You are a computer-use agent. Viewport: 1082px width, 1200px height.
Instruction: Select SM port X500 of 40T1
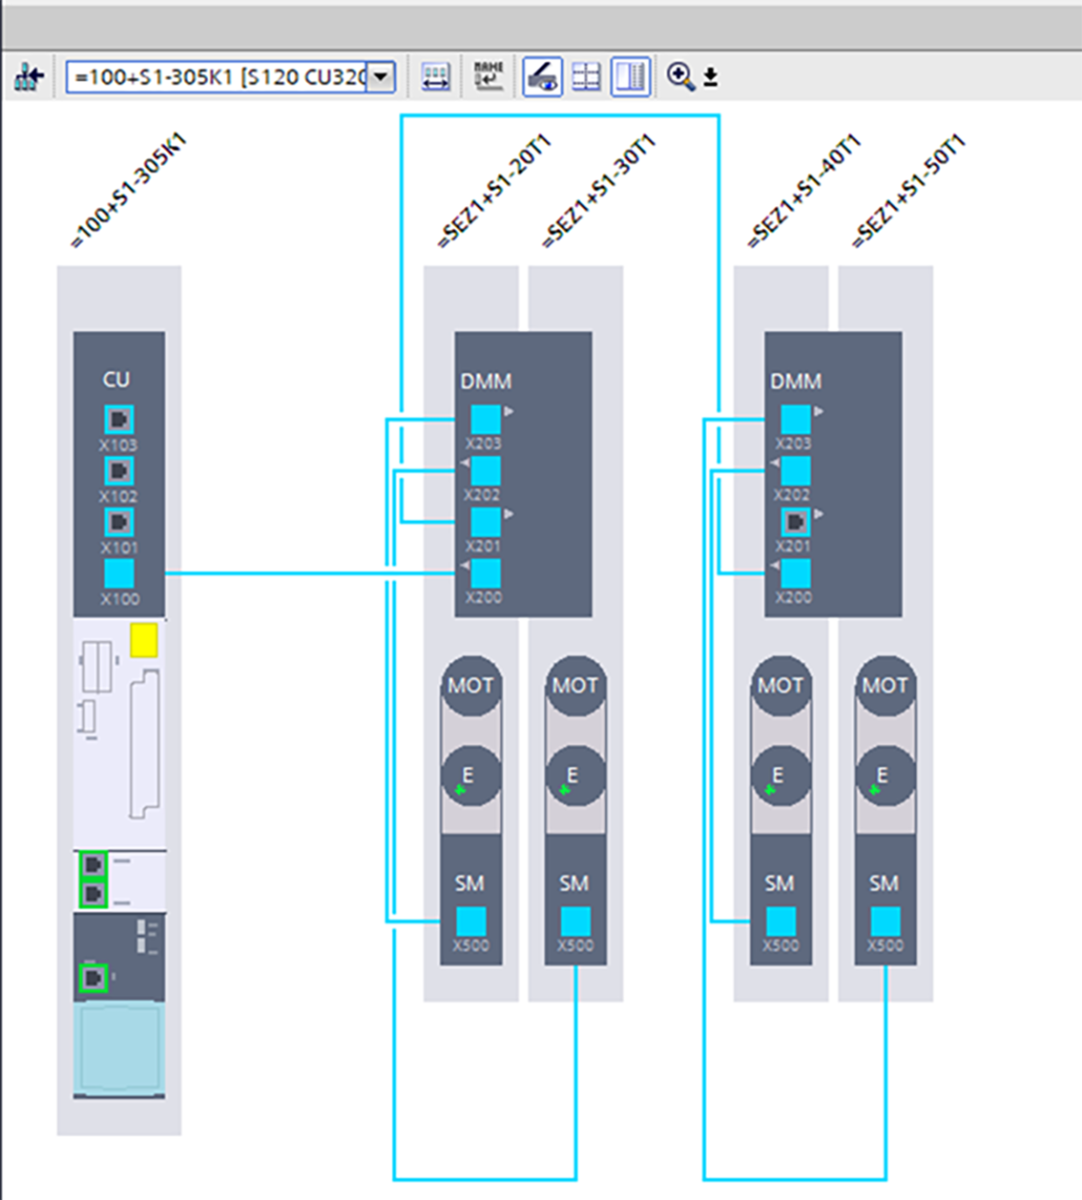(781, 921)
